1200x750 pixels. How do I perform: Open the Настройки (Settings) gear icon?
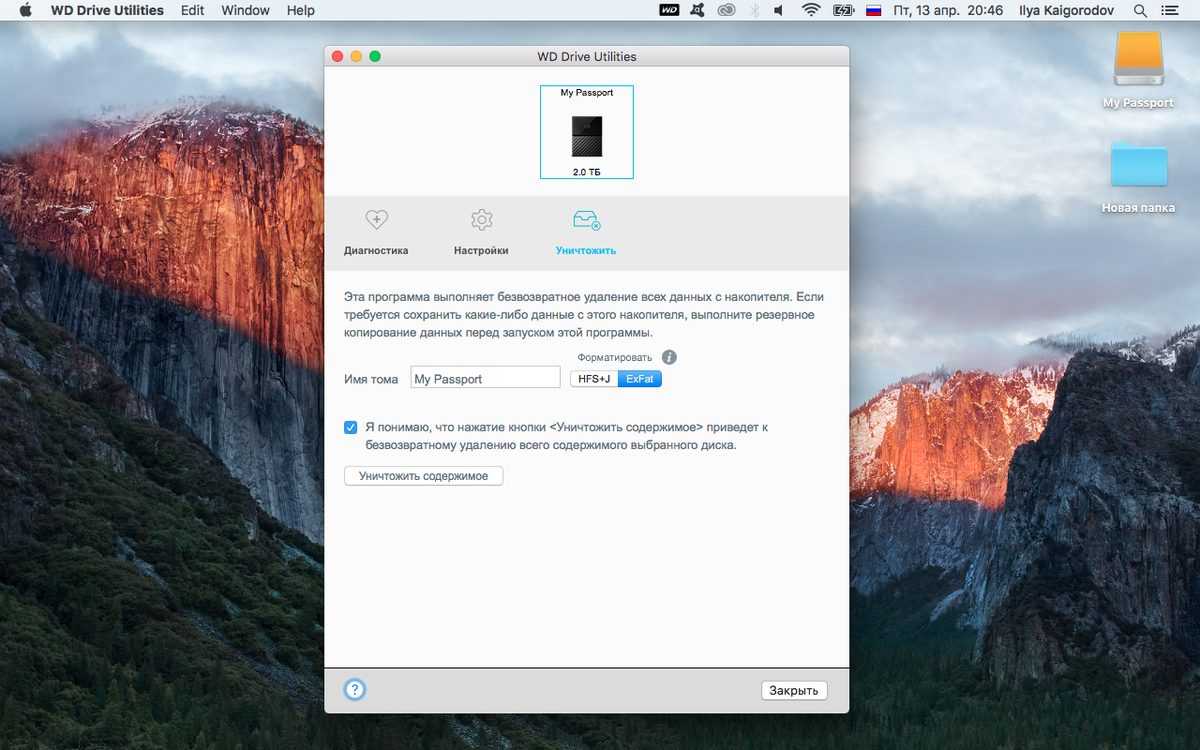coord(481,221)
